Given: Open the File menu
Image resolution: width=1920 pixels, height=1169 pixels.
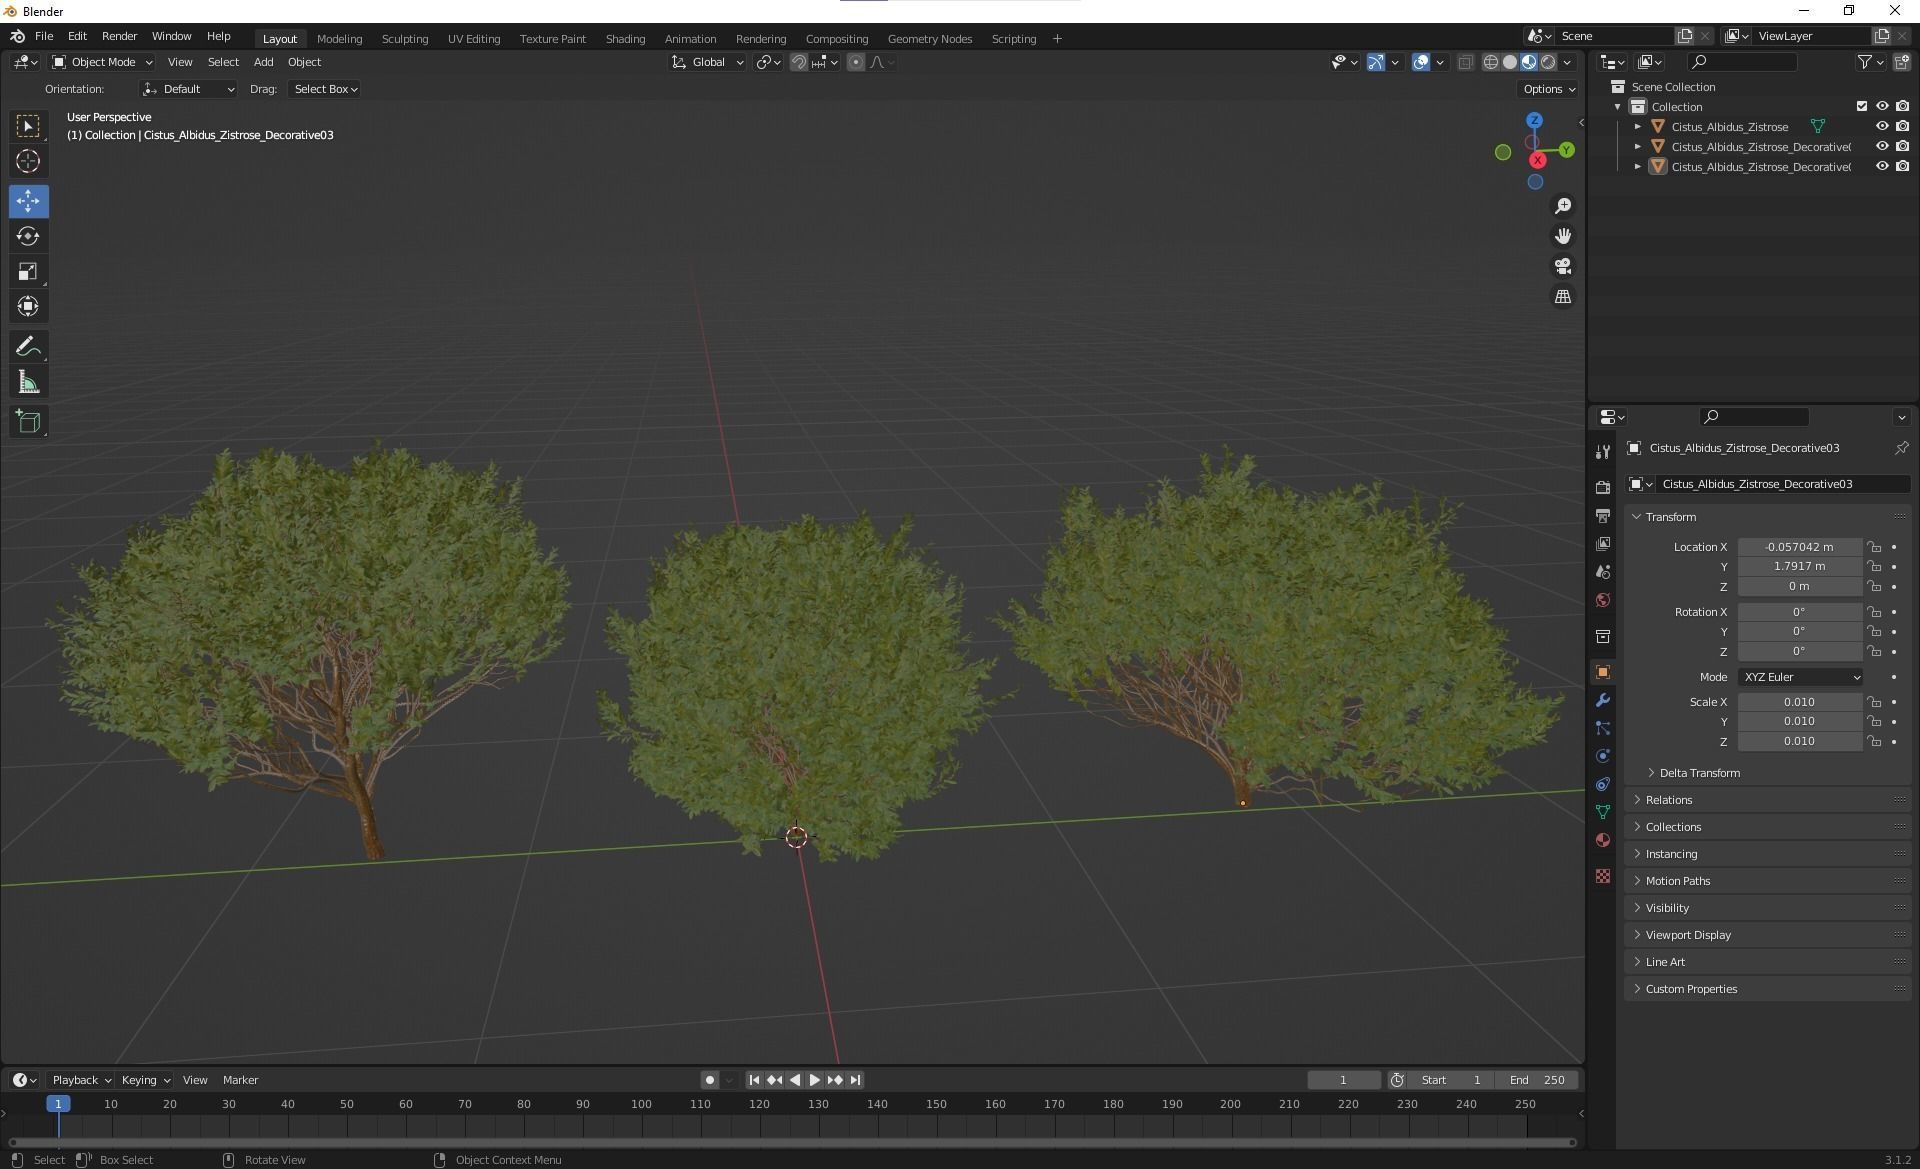Looking at the screenshot, I should (44, 36).
